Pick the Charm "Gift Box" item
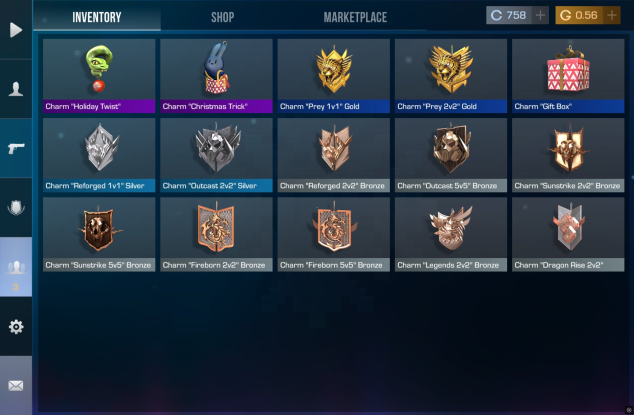This screenshot has width=634, height=415. 568,76
